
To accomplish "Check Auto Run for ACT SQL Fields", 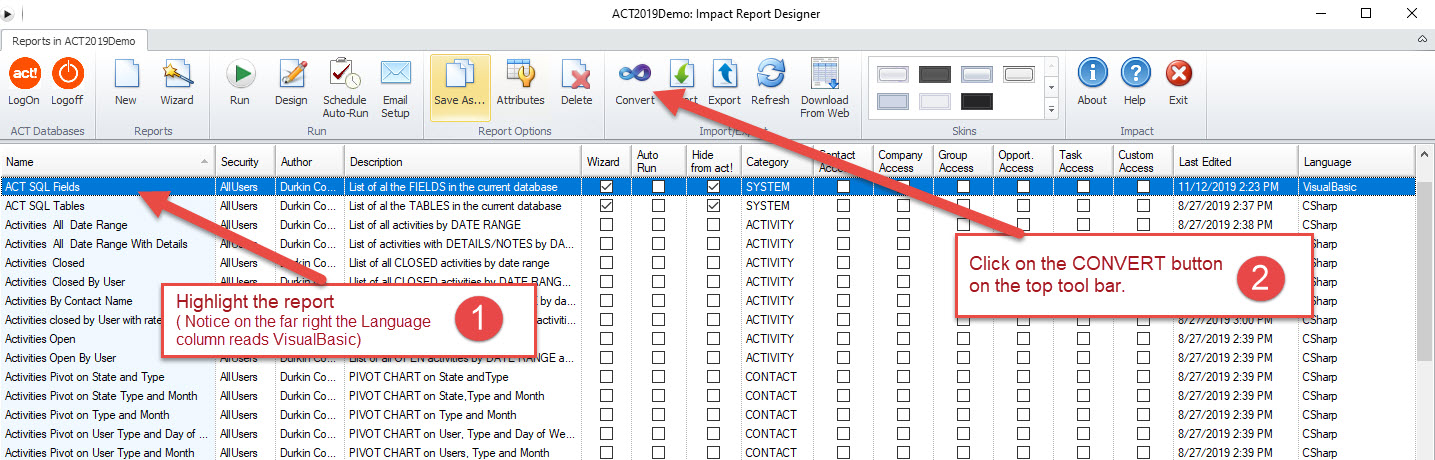I will tap(657, 187).
